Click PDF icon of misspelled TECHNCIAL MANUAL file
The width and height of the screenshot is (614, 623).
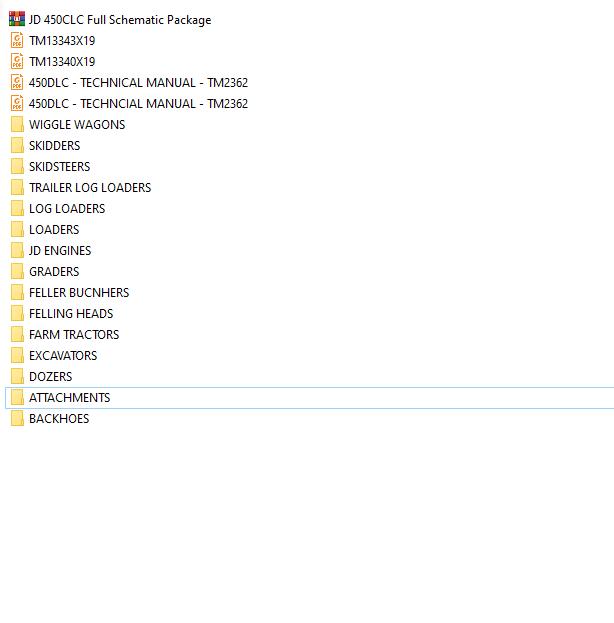point(17,103)
